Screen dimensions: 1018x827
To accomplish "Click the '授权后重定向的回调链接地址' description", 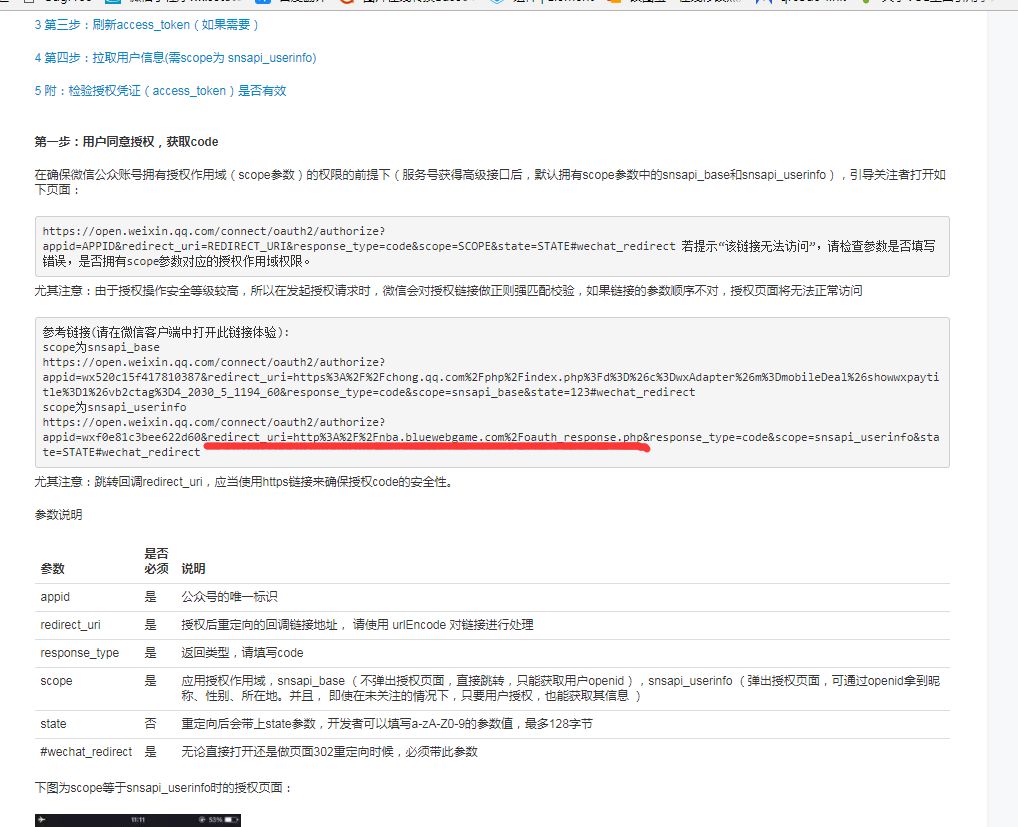I will pos(357,624).
